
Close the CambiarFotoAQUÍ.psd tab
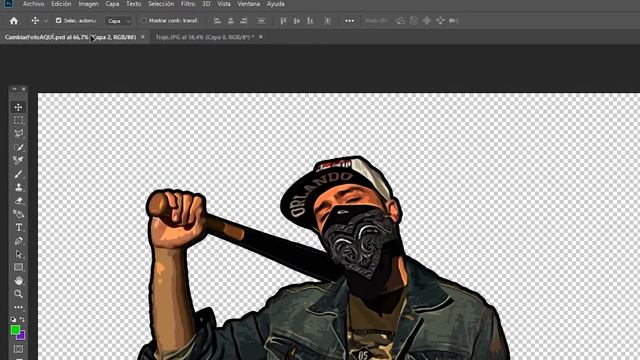click(142, 37)
